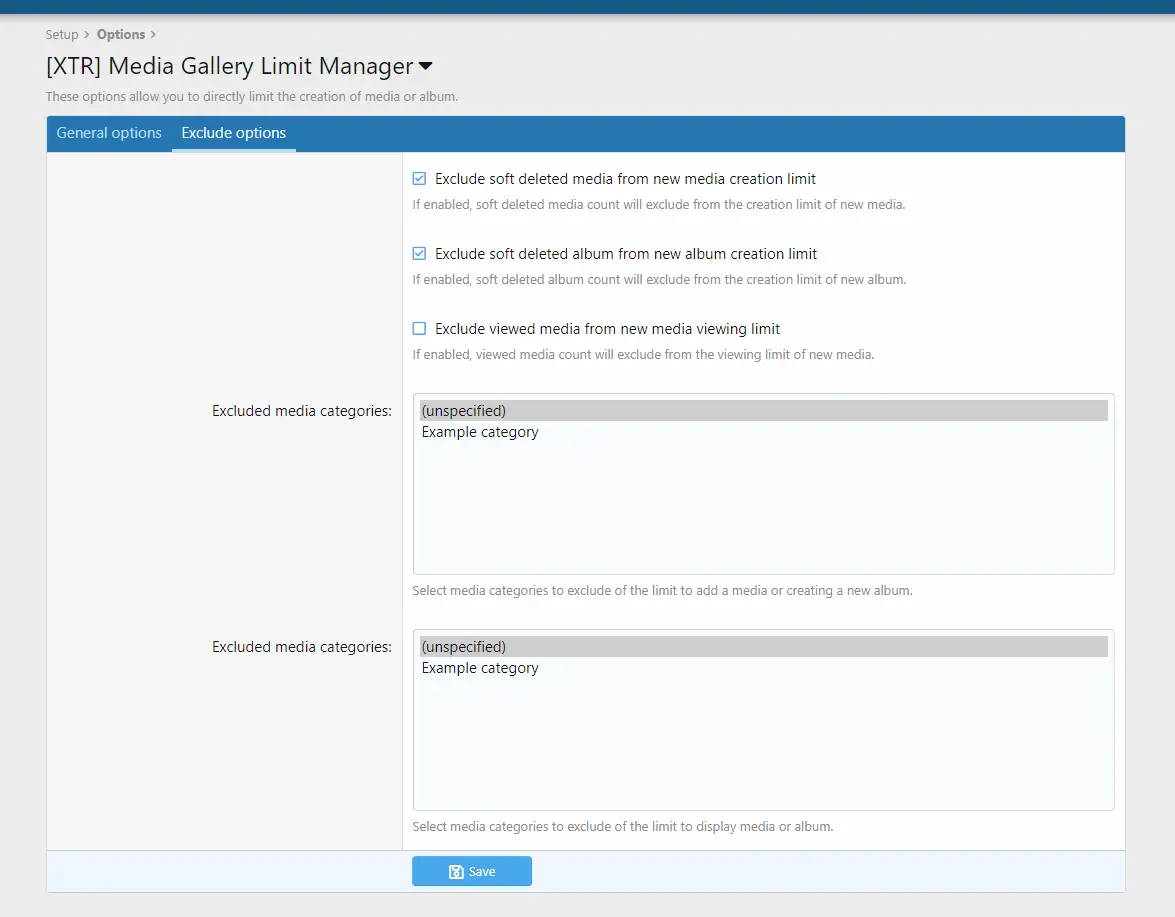The height and width of the screenshot is (917, 1175).
Task: Click the second Excluded media categories label
Action: 302,647
